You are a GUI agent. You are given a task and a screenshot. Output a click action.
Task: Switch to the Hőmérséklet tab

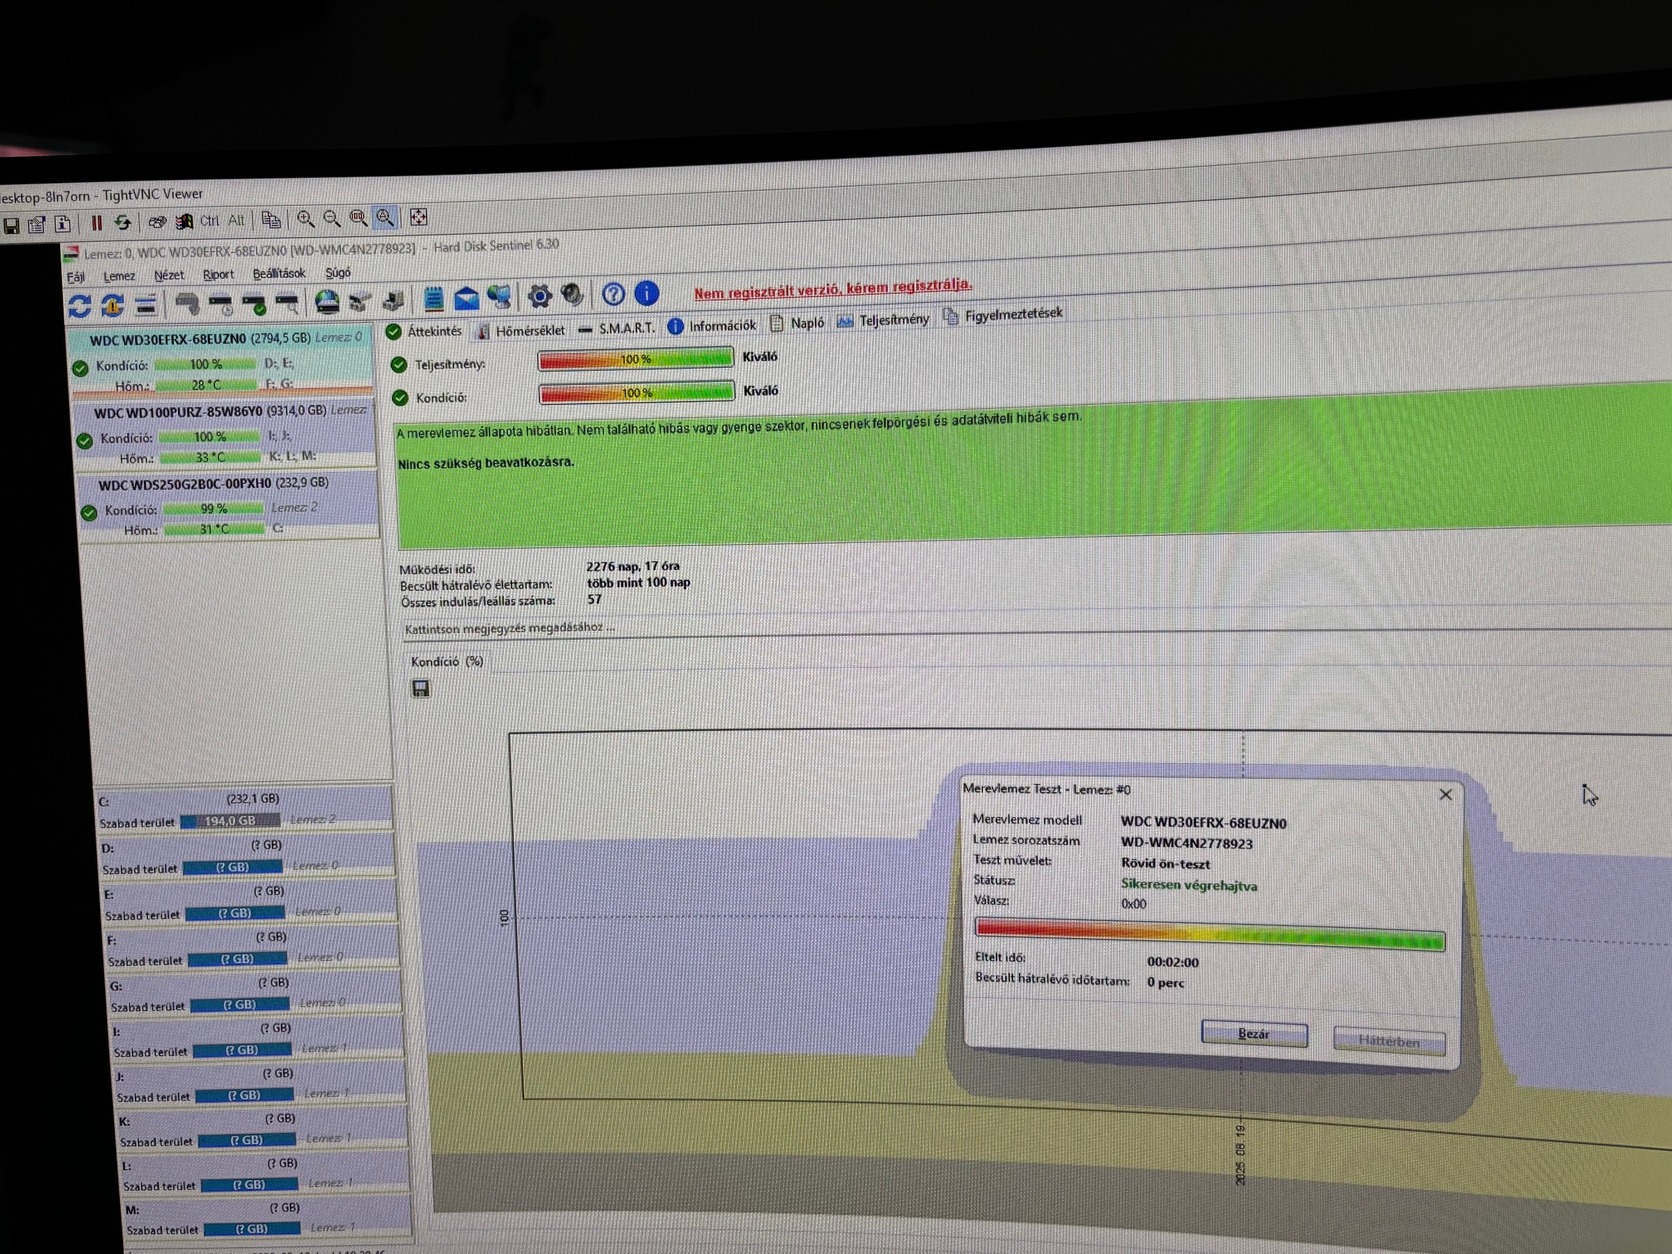point(521,330)
